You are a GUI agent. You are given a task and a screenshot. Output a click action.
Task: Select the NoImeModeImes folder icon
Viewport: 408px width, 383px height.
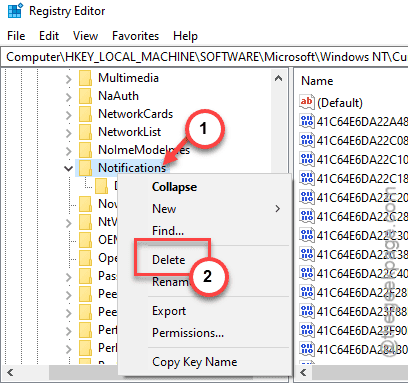[x=85, y=150]
